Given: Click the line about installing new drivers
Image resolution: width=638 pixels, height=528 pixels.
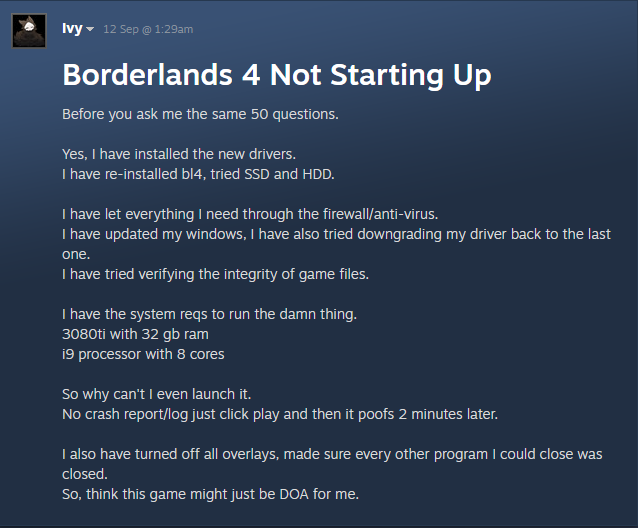Looking at the screenshot, I should 179,153.
